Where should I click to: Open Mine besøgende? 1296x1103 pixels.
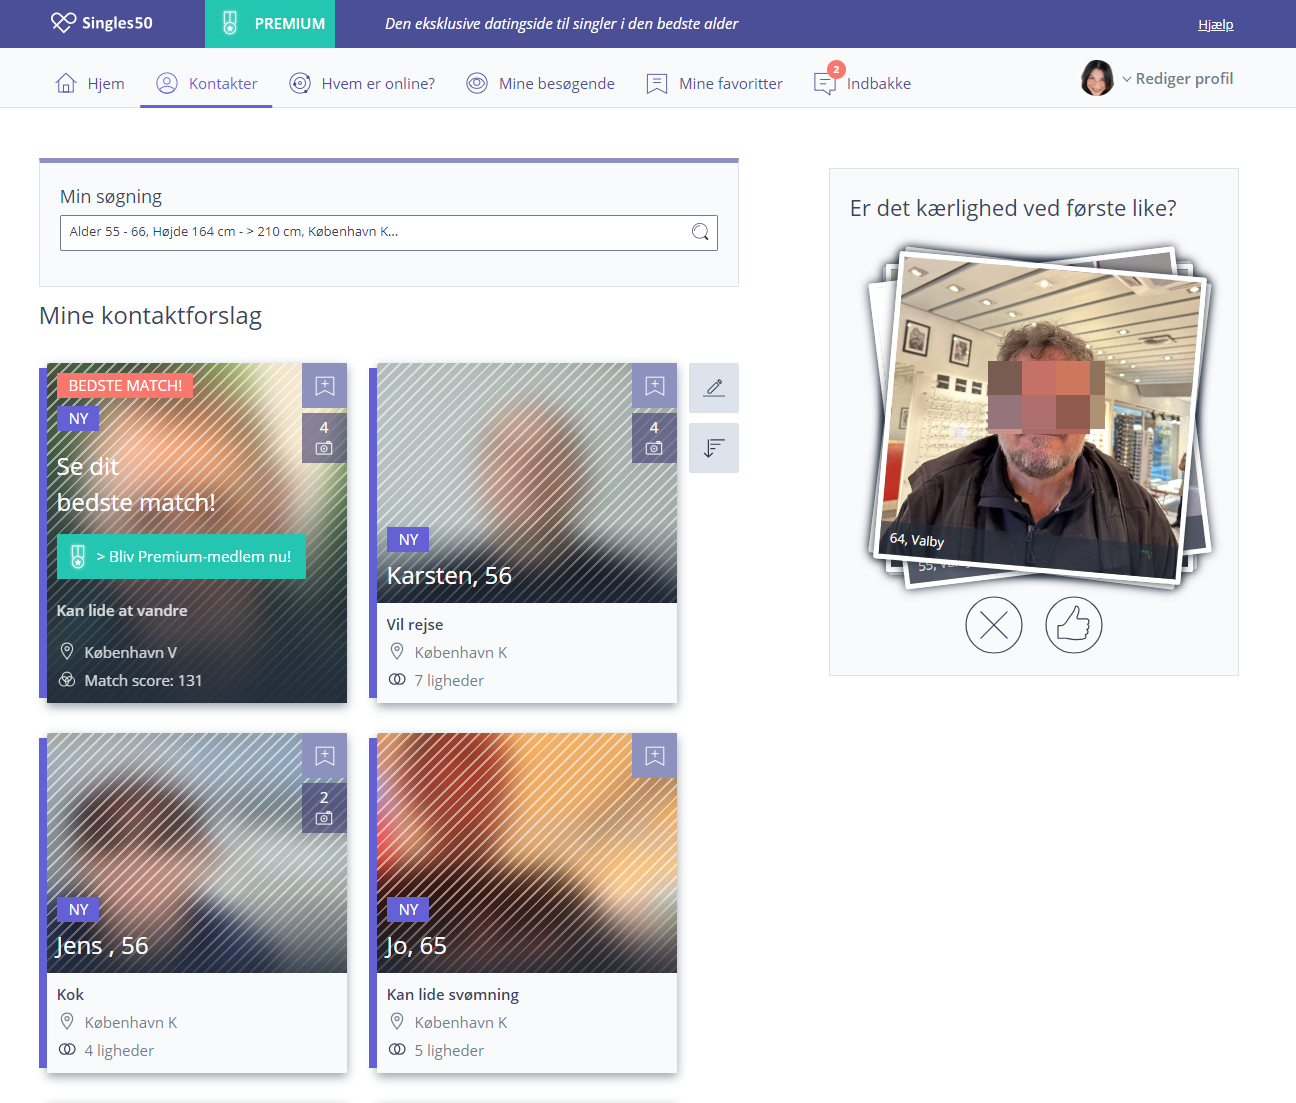point(541,83)
